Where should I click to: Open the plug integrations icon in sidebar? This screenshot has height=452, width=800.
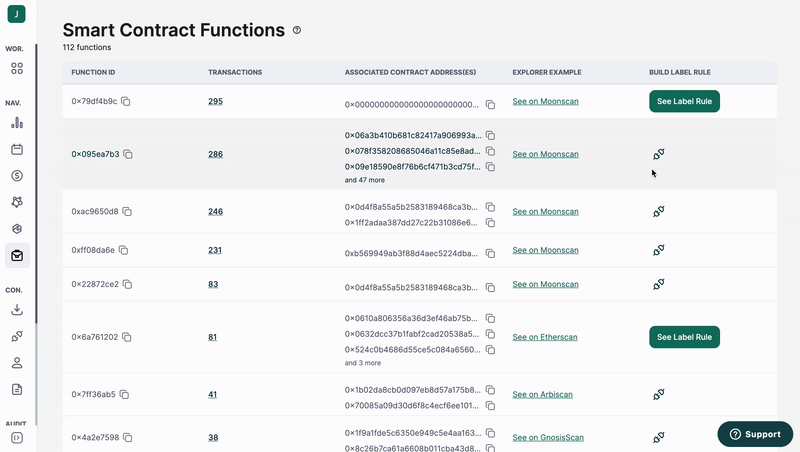pos(17,336)
